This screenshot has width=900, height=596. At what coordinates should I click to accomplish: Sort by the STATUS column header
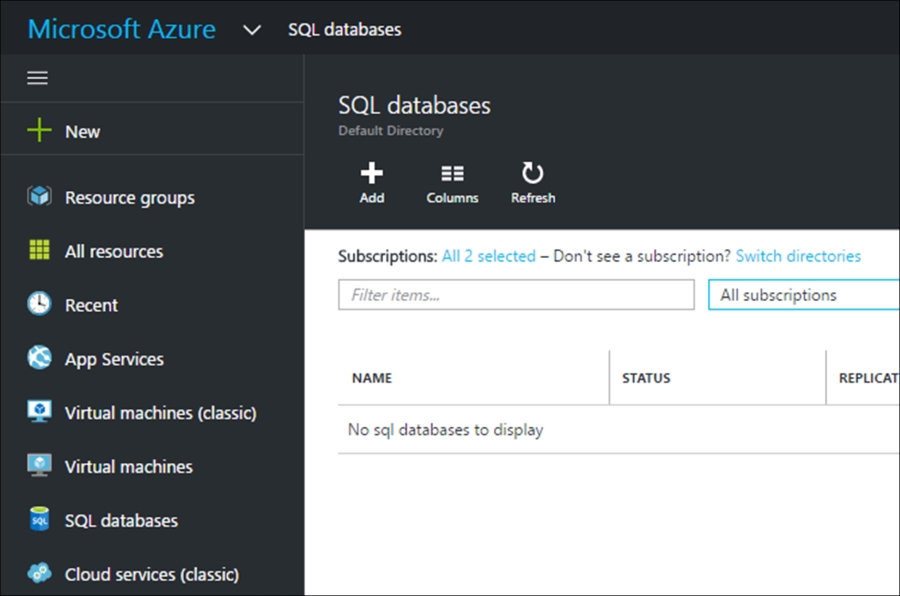[x=646, y=378]
